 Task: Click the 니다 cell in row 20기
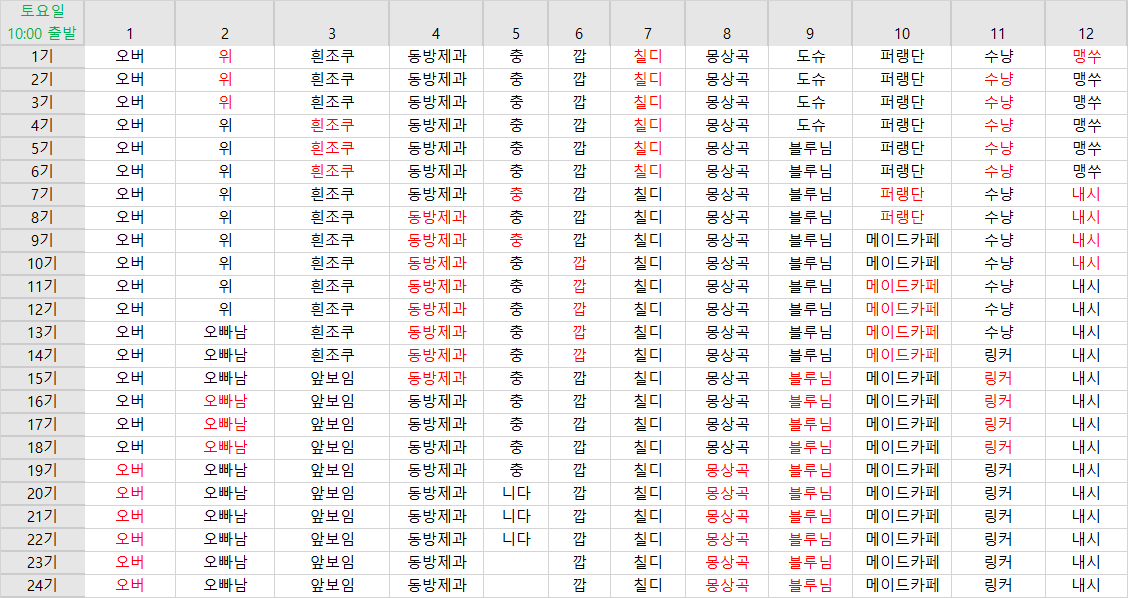click(516, 493)
